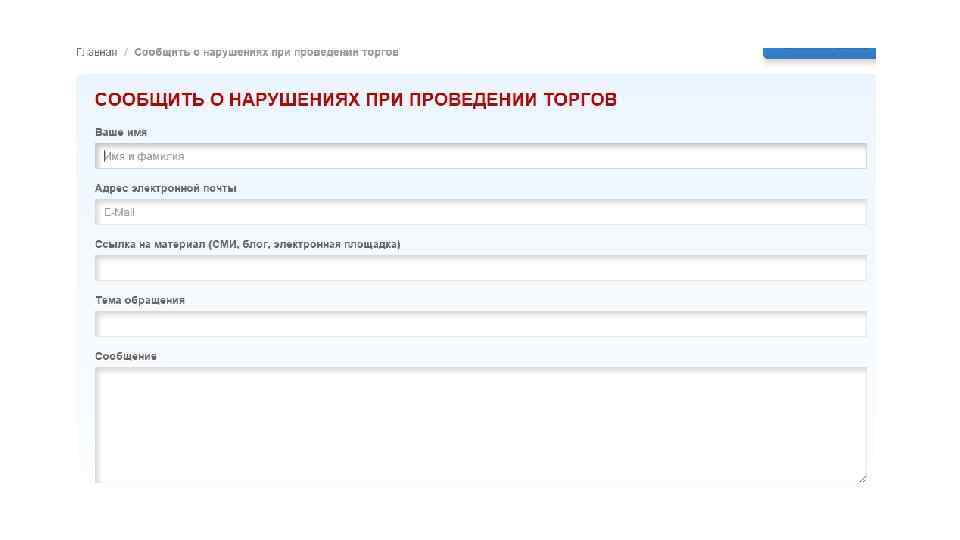This screenshot has height=540, width=960.
Task: Focus the 'Тема обращения' input field
Action: pos(481,324)
